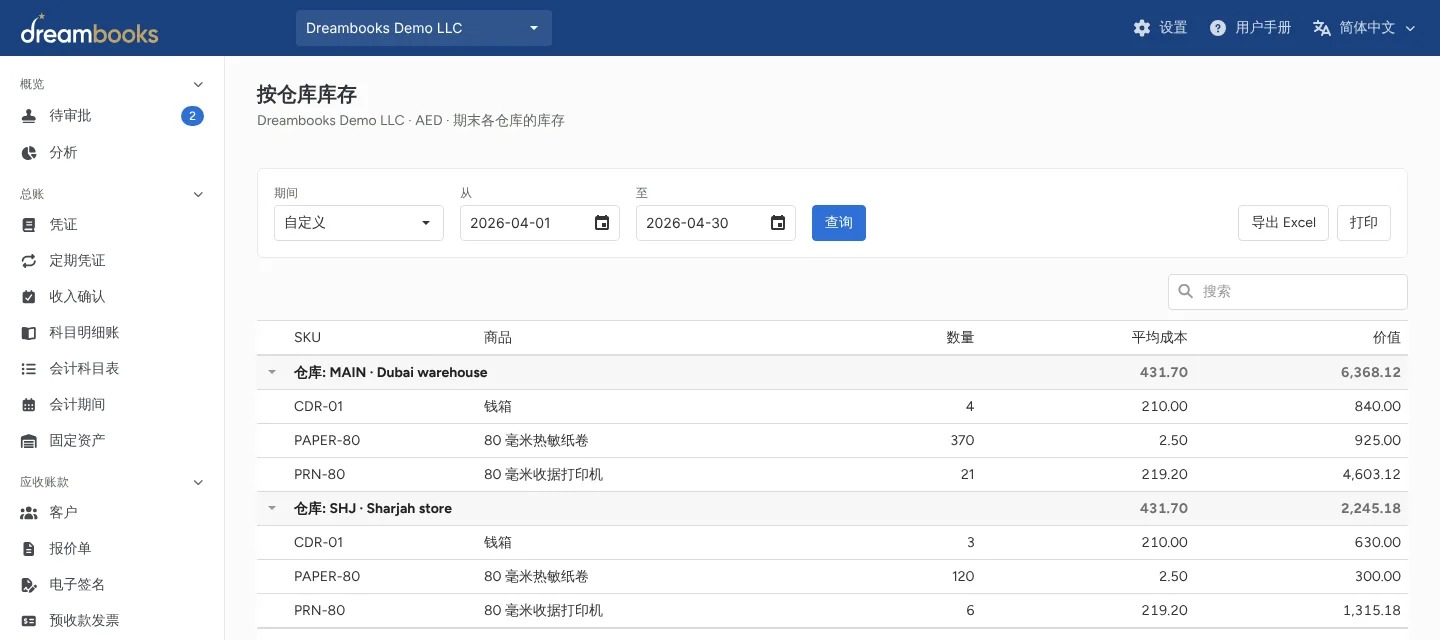
Task: Click the 会计科目表 list icon
Action: pyautogui.click(x=29, y=369)
